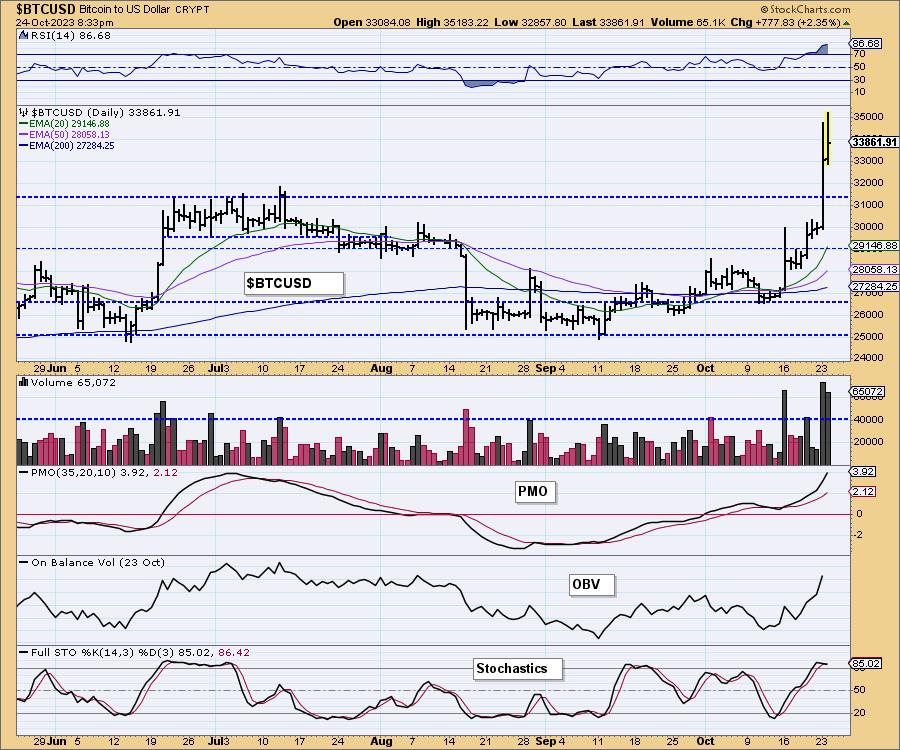Click the 29146.88 right-axis tag

(x=874, y=246)
